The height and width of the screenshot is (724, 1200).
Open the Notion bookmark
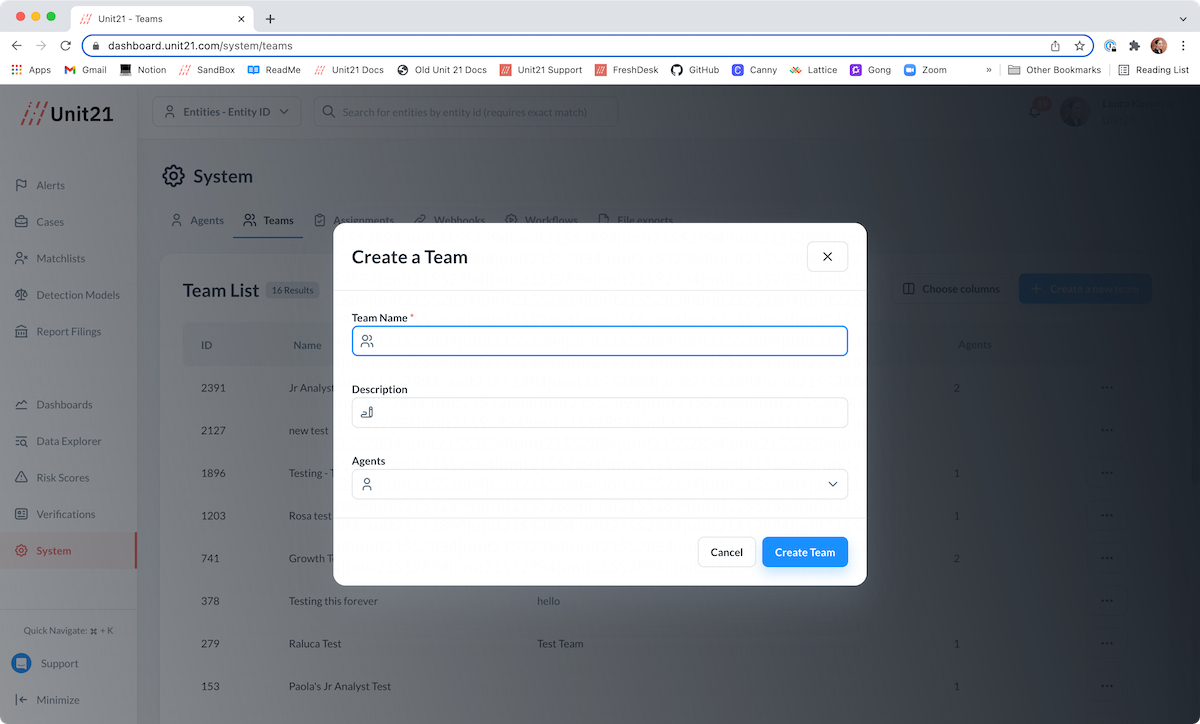[143, 70]
